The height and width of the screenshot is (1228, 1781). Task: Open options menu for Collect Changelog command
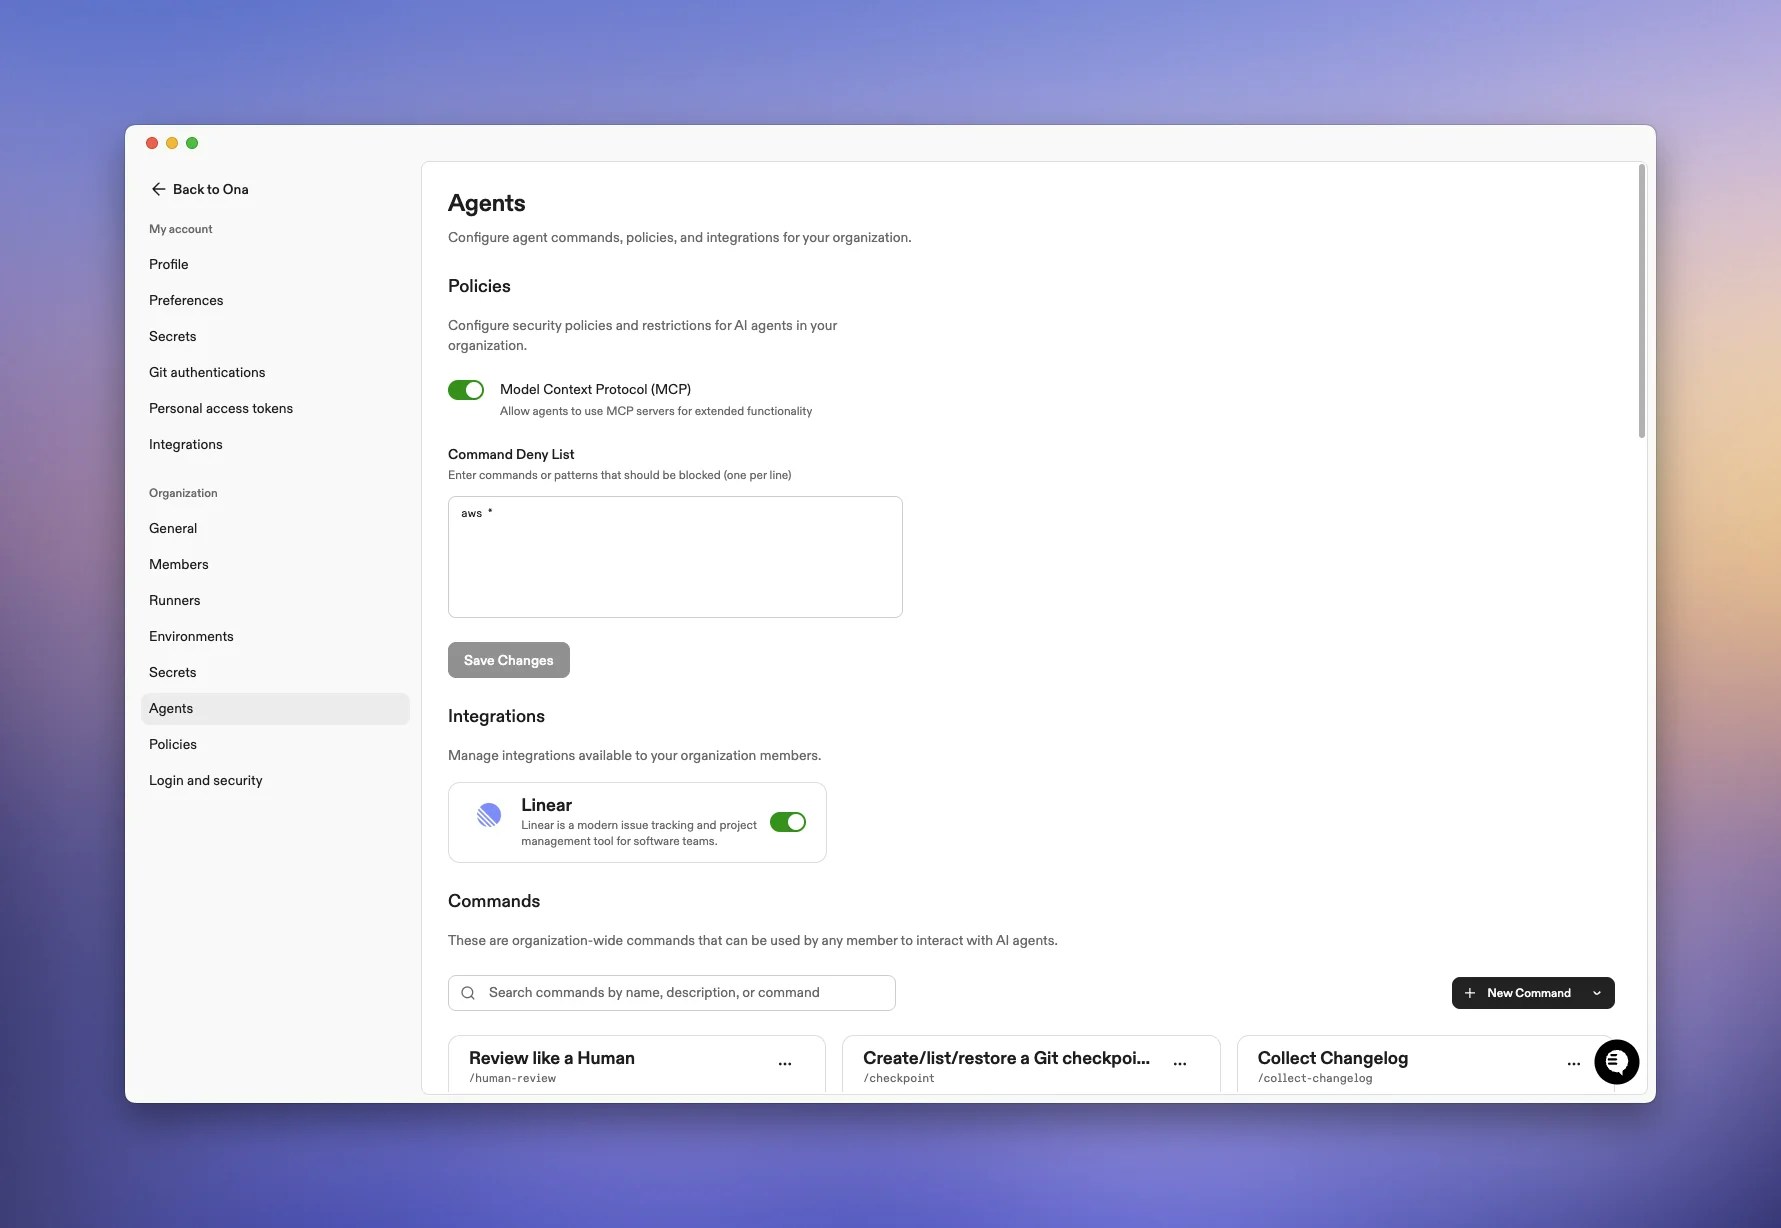(1574, 1064)
